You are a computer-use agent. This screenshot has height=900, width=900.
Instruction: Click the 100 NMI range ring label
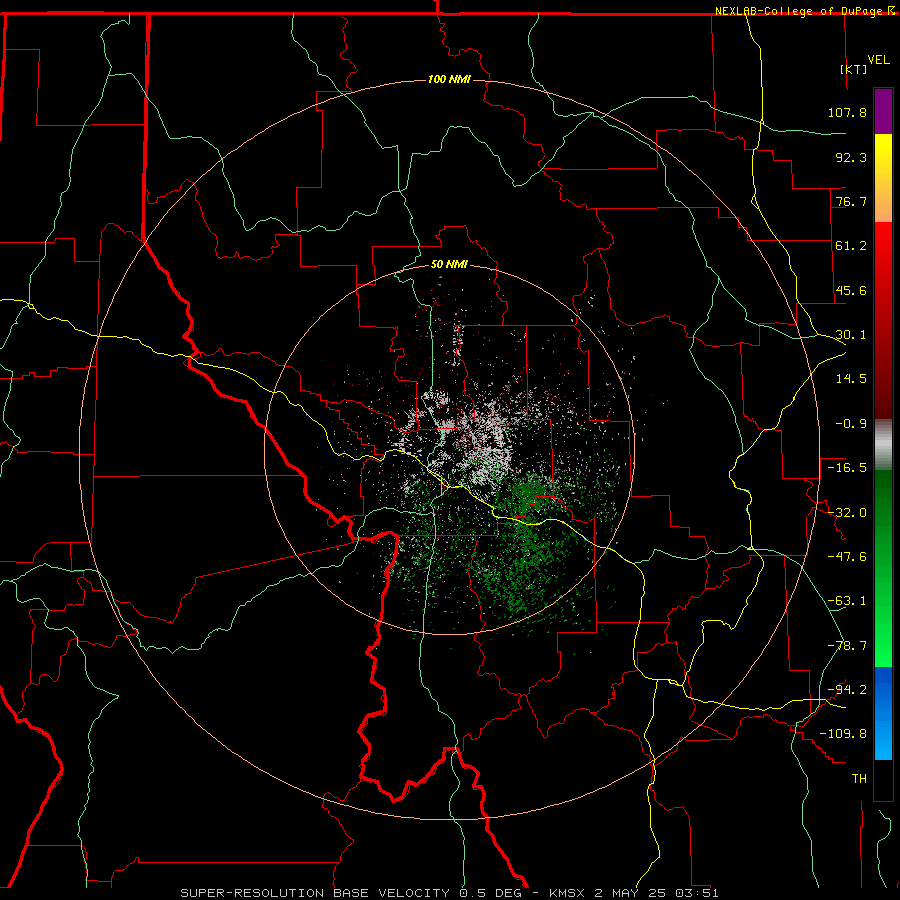(x=449, y=79)
